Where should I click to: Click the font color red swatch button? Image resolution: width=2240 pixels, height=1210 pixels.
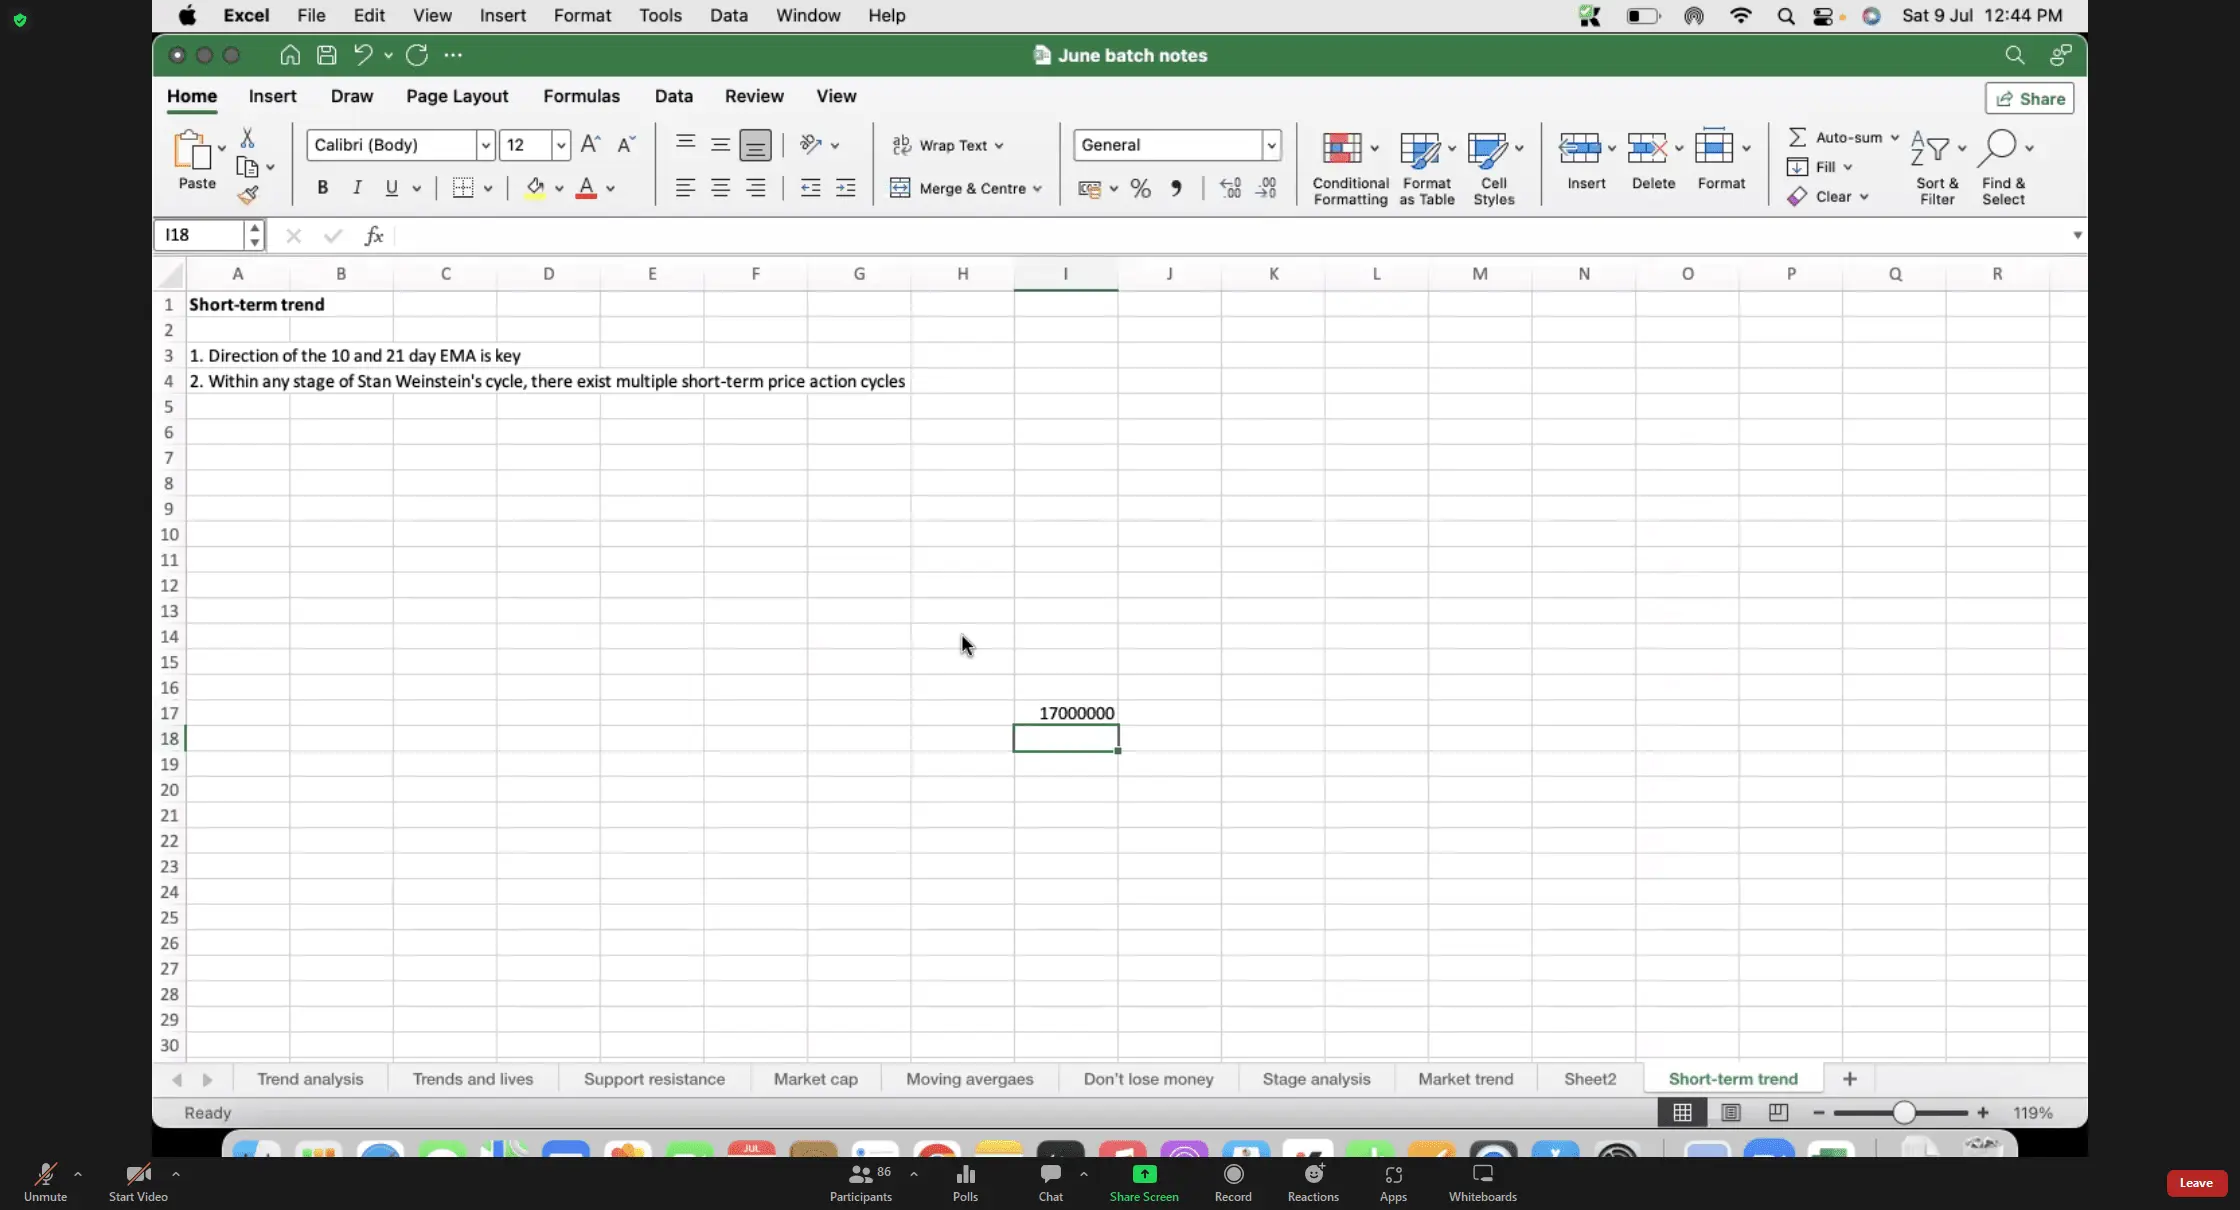(587, 188)
